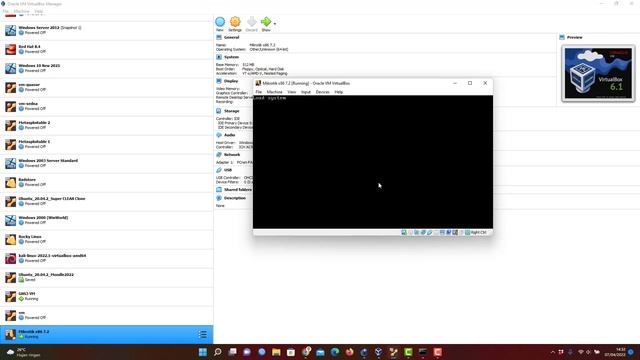Open the dropdown arrow beside Show

coord(275,24)
